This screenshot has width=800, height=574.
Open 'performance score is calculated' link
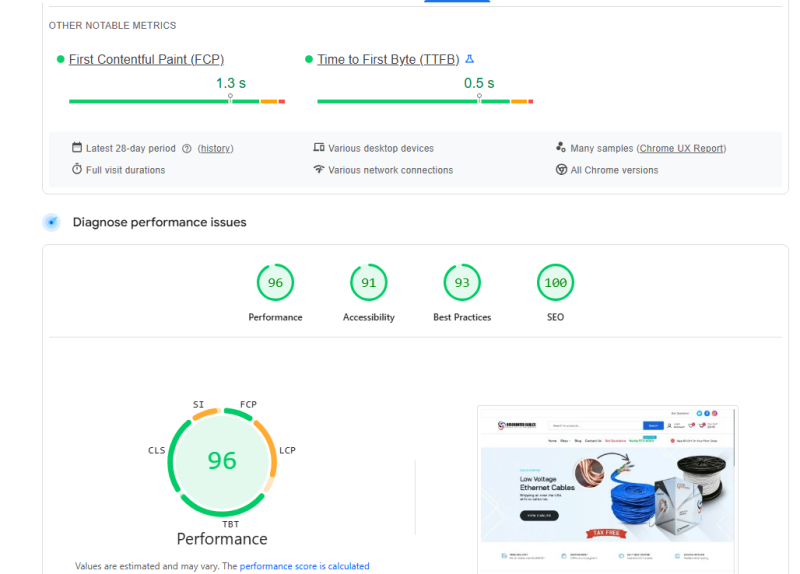[305, 566]
